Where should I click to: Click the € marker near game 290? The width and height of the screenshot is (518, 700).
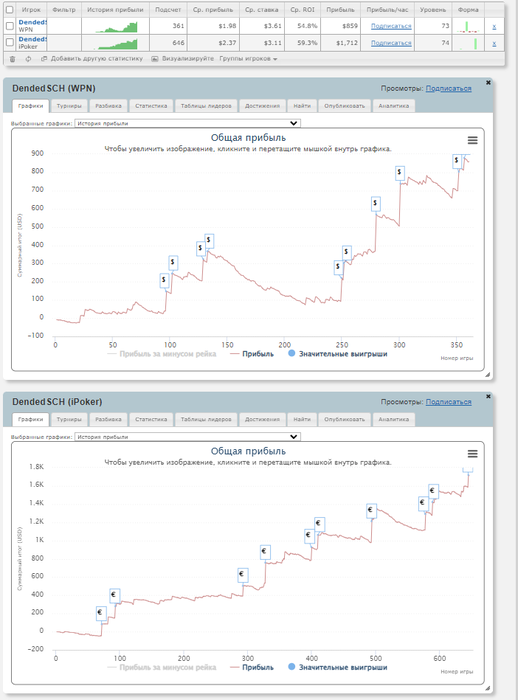point(242,575)
